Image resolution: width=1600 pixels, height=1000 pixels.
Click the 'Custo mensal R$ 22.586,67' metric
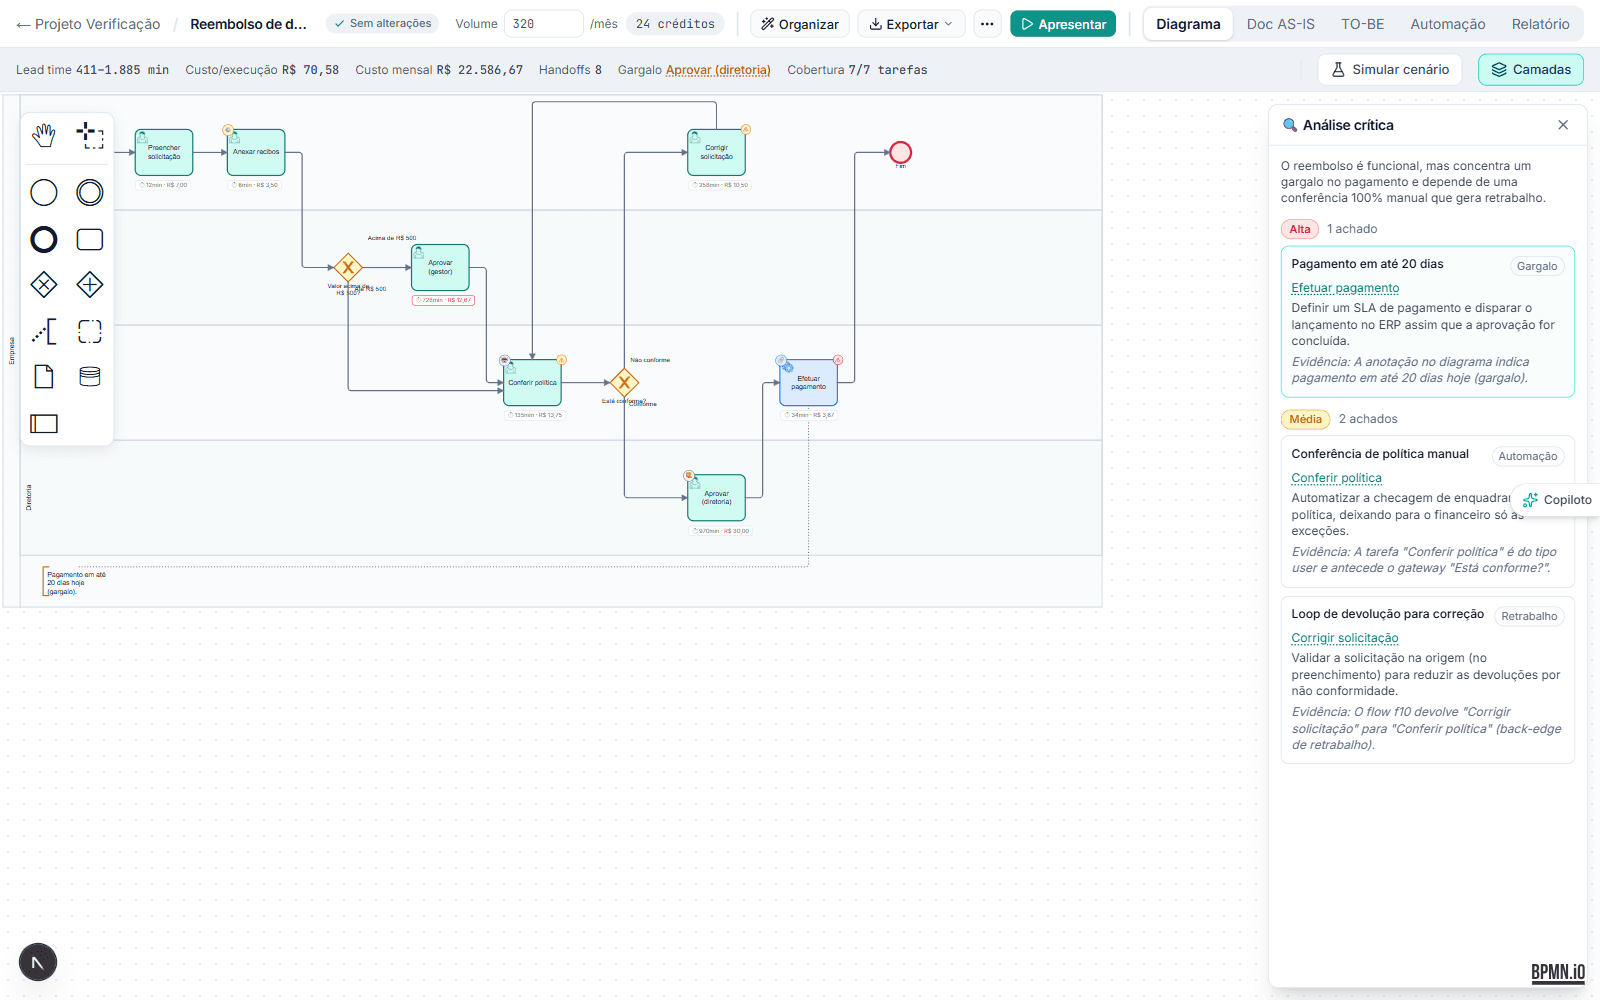click(x=439, y=70)
